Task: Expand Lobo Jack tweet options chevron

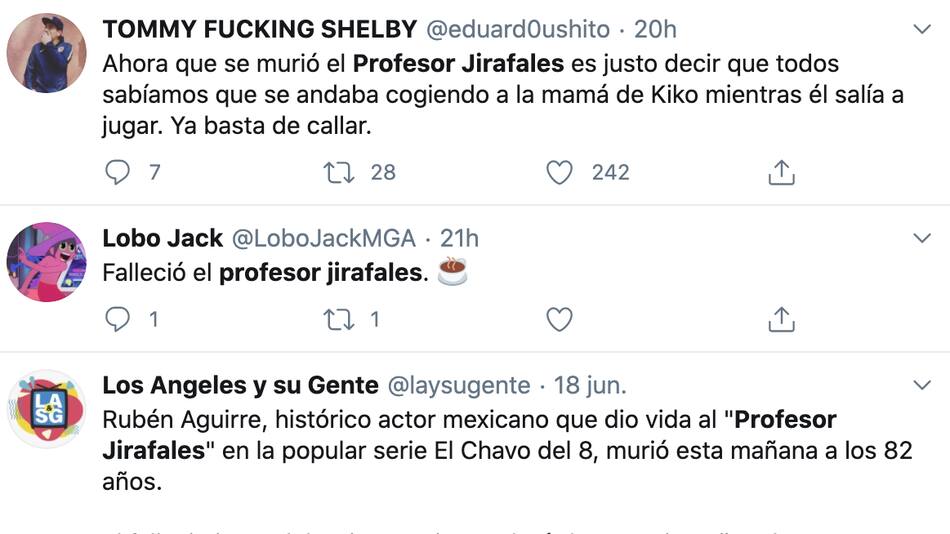Action: tap(922, 238)
